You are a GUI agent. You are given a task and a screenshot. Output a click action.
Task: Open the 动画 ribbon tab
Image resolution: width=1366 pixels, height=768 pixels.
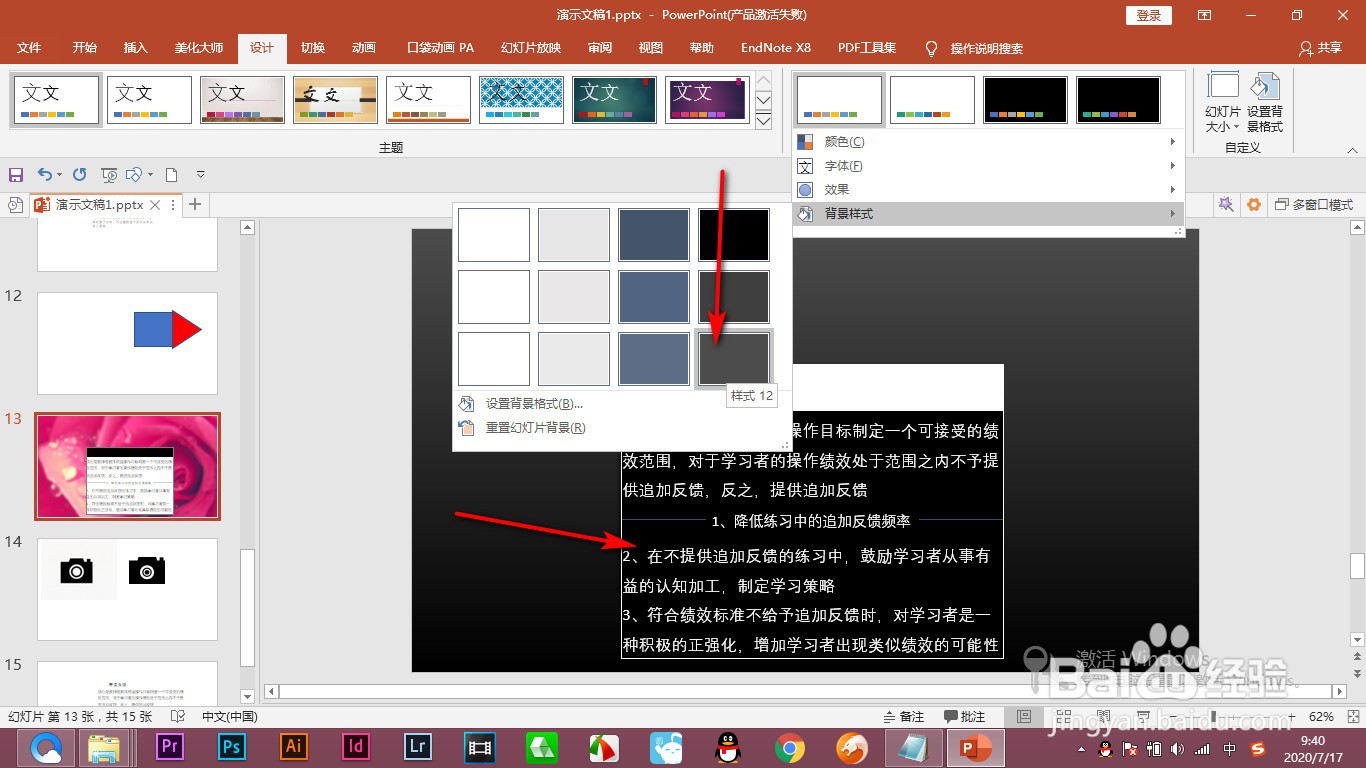pos(364,48)
